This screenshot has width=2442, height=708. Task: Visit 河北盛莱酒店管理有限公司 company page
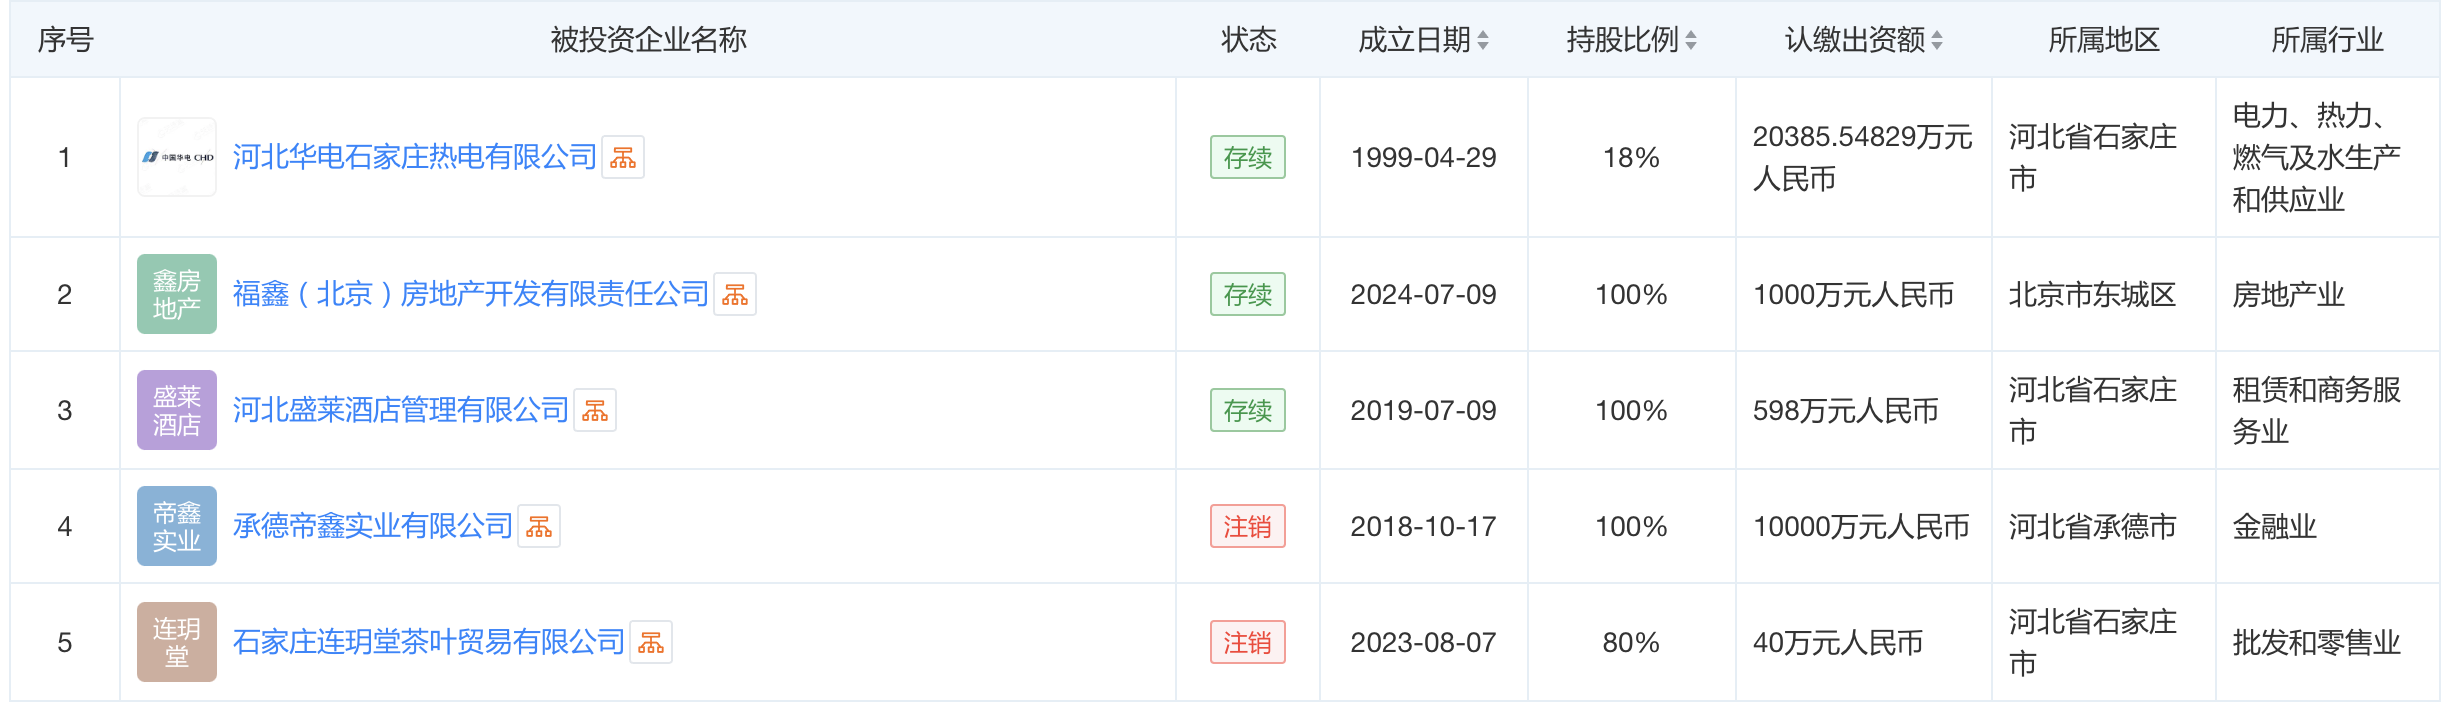400,411
